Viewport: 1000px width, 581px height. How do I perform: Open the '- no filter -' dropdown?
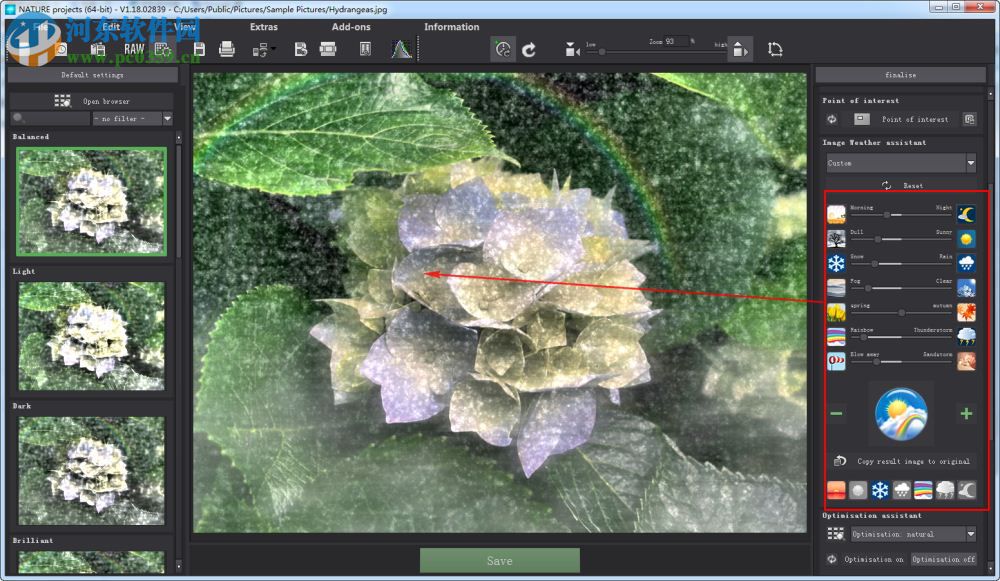(131, 118)
